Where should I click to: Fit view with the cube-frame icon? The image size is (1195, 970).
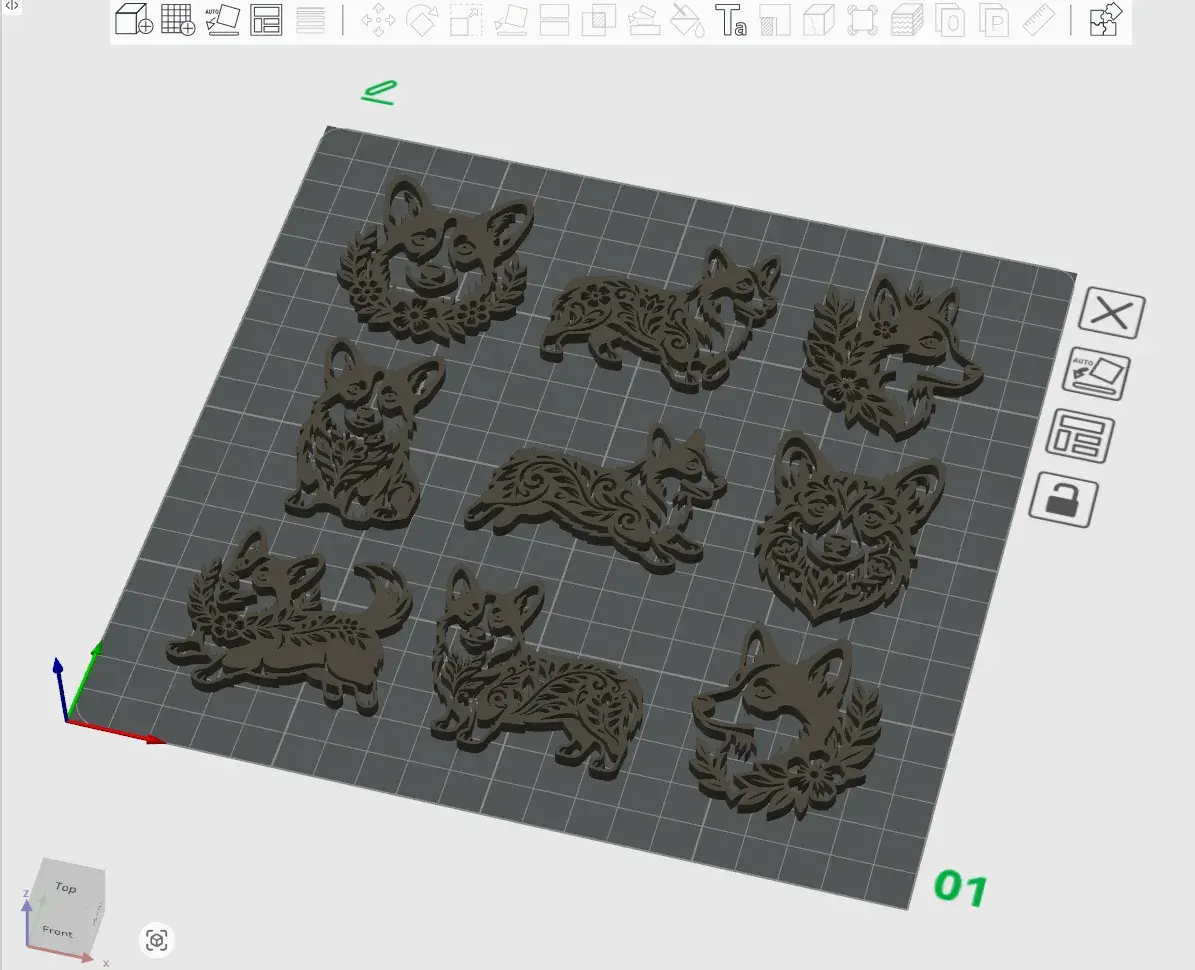coord(156,940)
